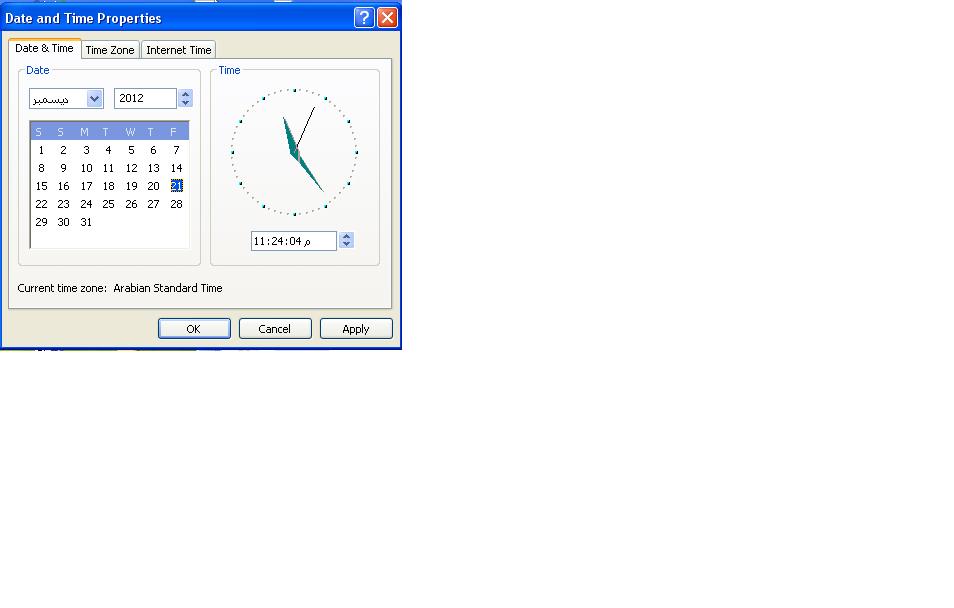The width and height of the screenshot is (954, 608).
Task: Decrease time using the down spinner
Action: [x=346, y=245]
